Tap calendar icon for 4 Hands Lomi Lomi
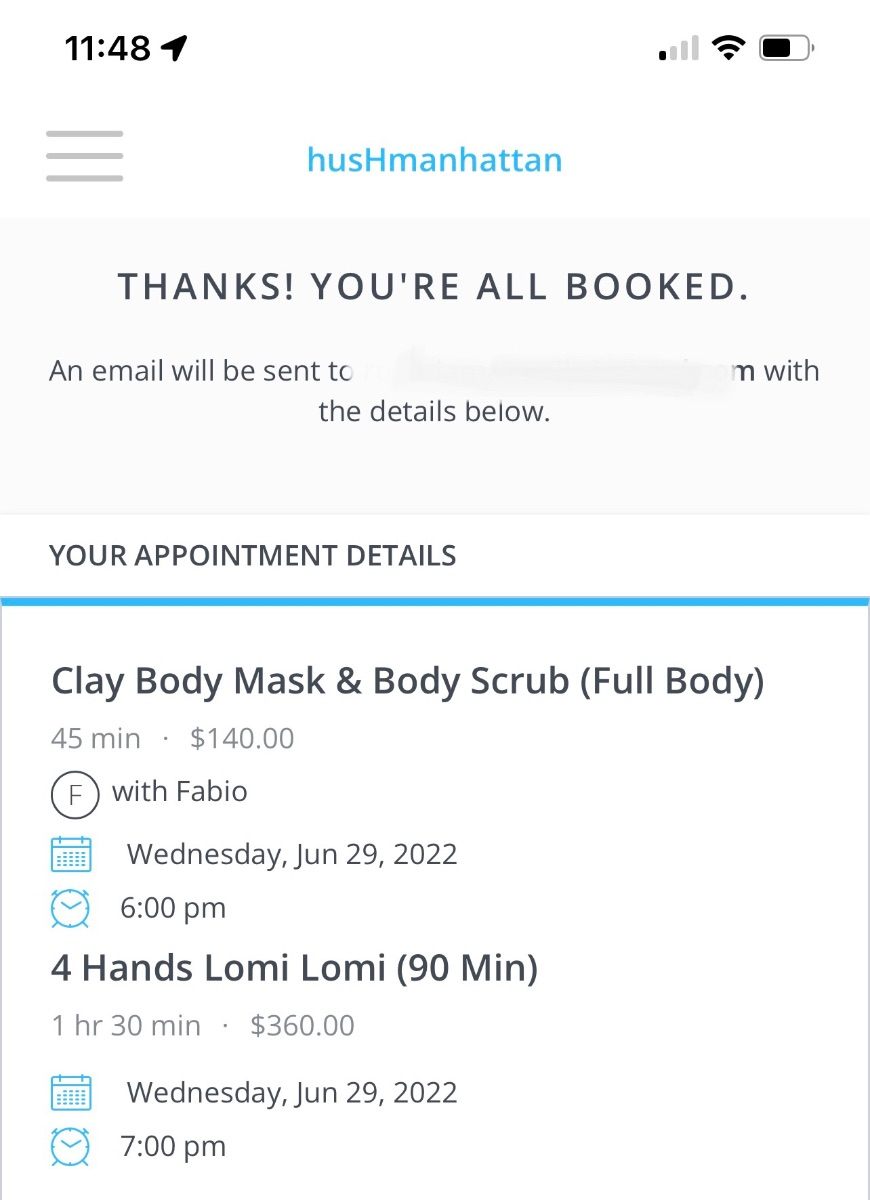Viewport: 870px width, 1200px height. click(x=70, y=1092)
